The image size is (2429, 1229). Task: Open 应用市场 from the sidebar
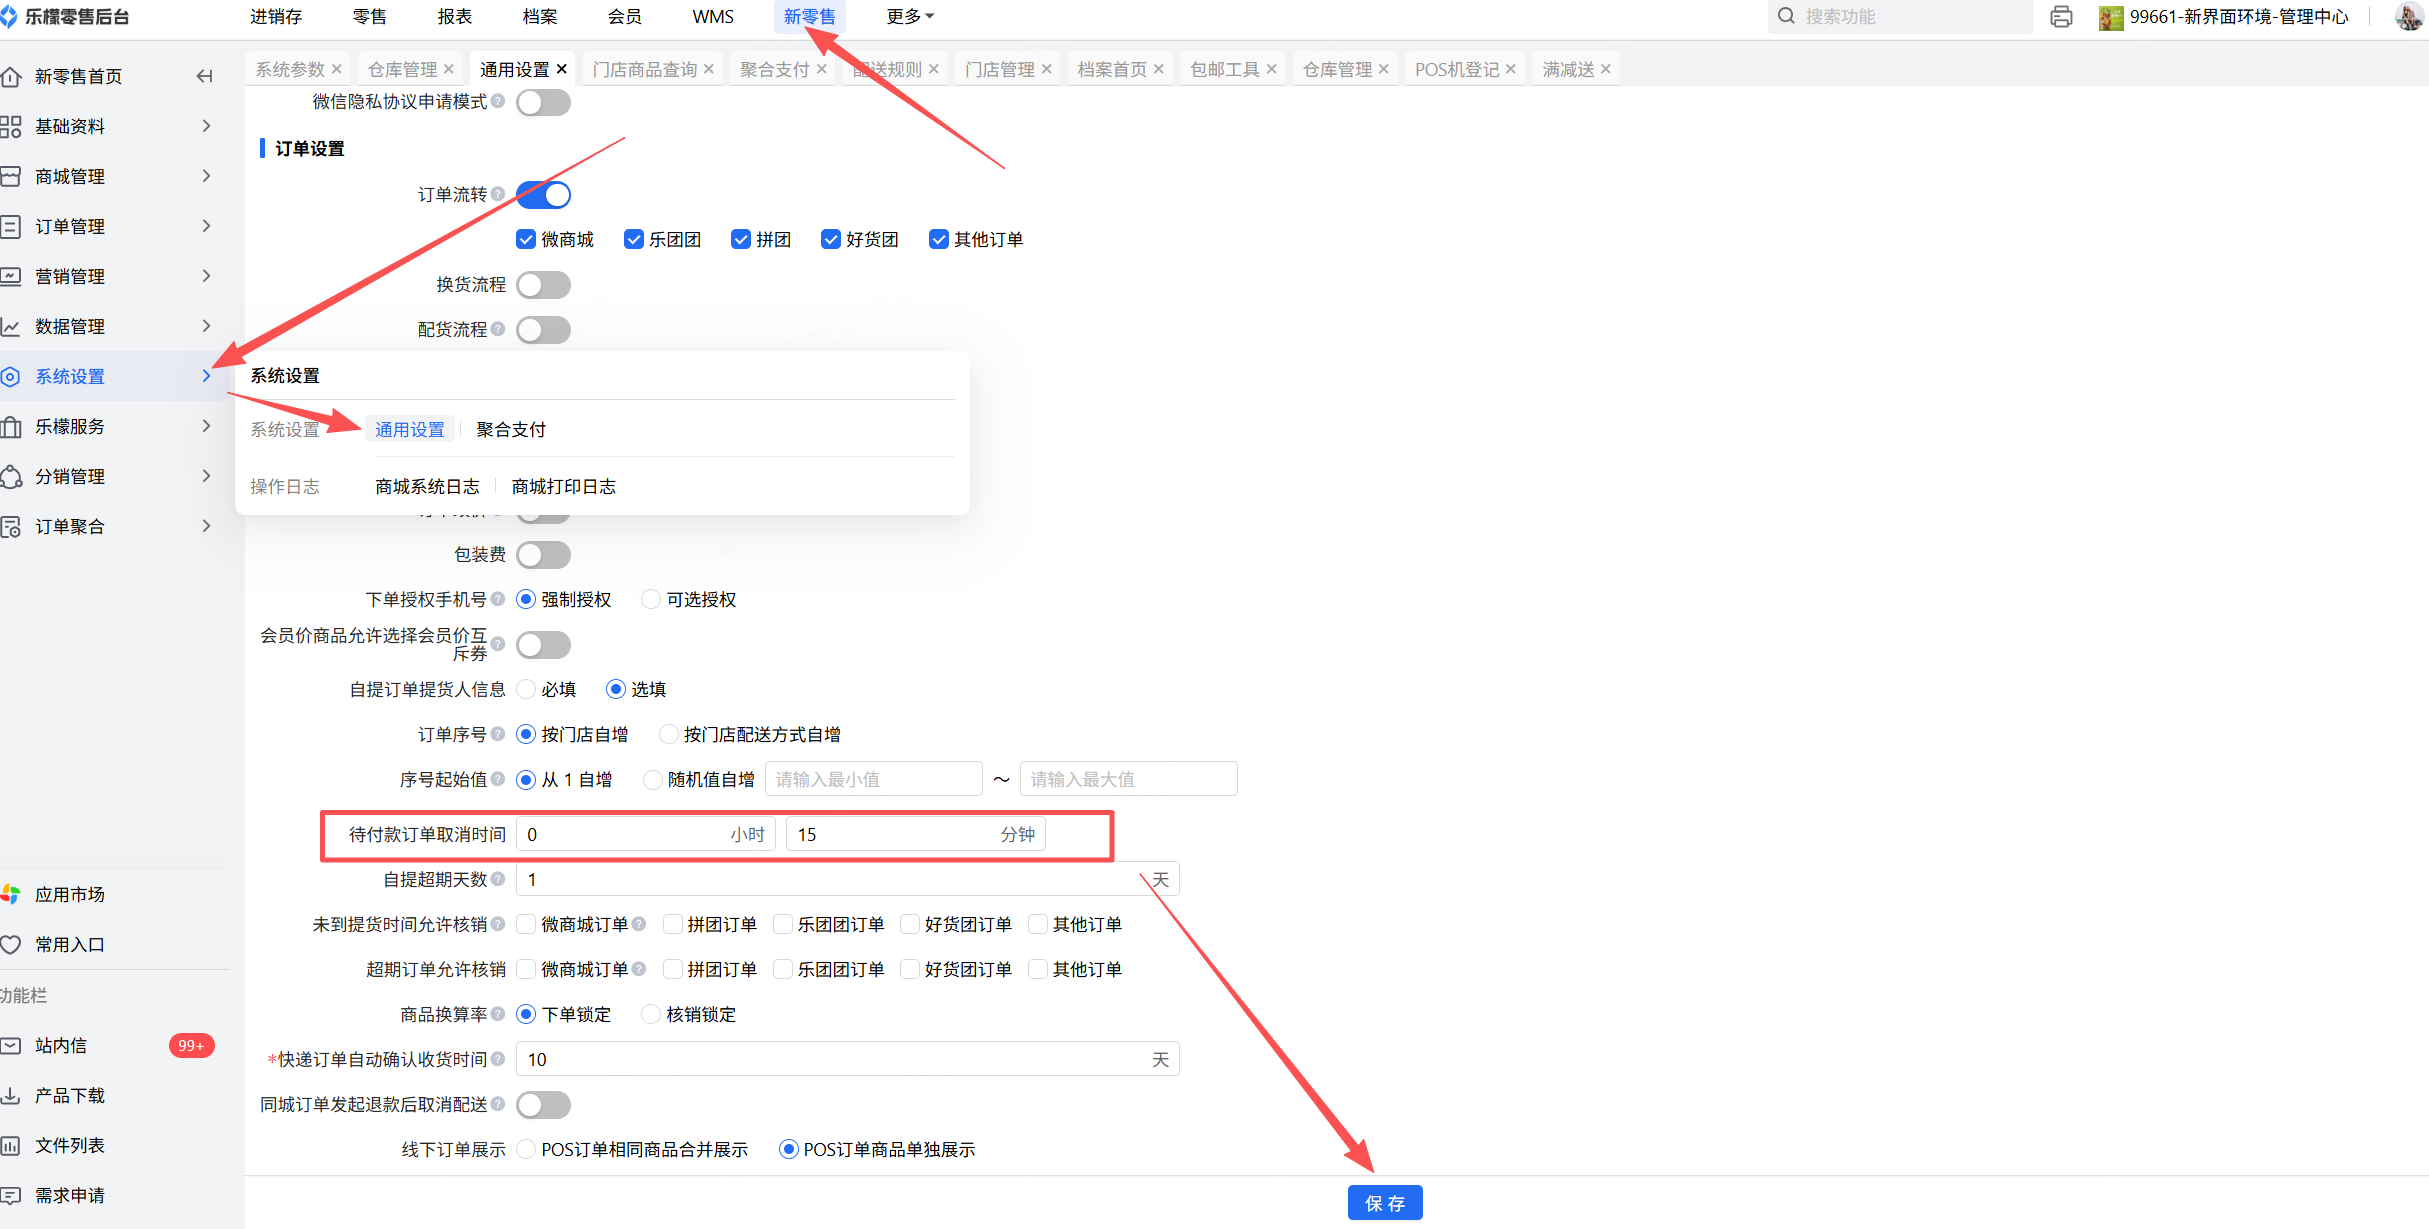(x=69, y=894)
